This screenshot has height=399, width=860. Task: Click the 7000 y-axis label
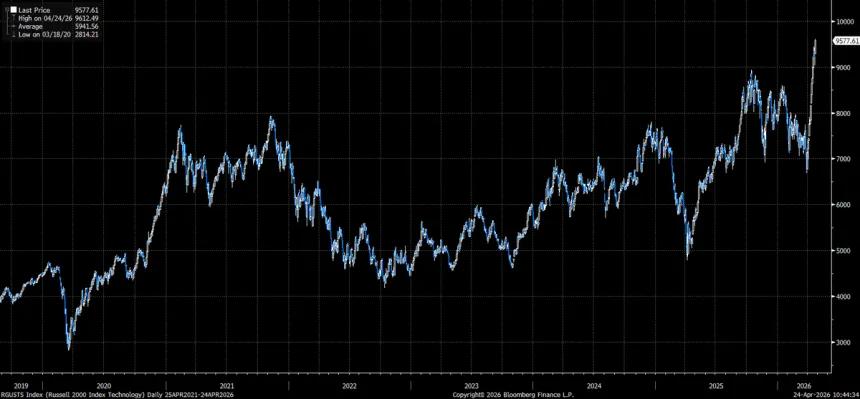click(842, 159)
